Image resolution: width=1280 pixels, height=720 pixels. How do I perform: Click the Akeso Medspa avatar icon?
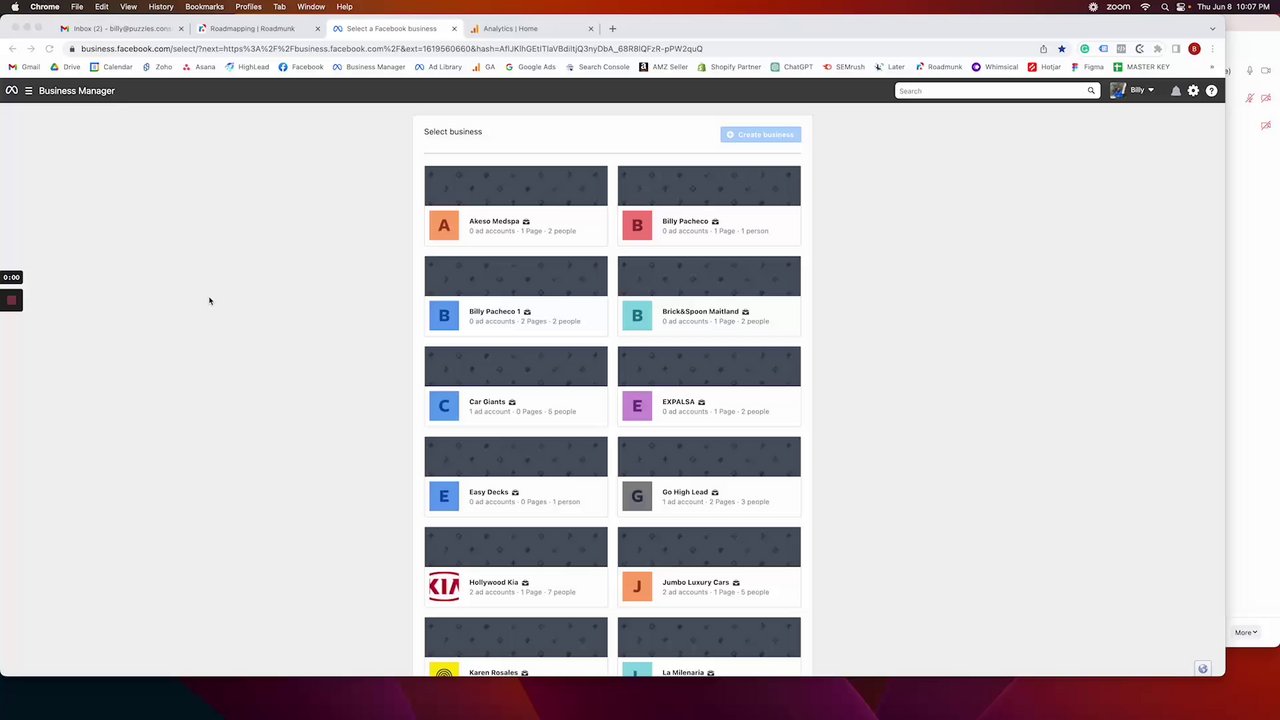(444, 226)
